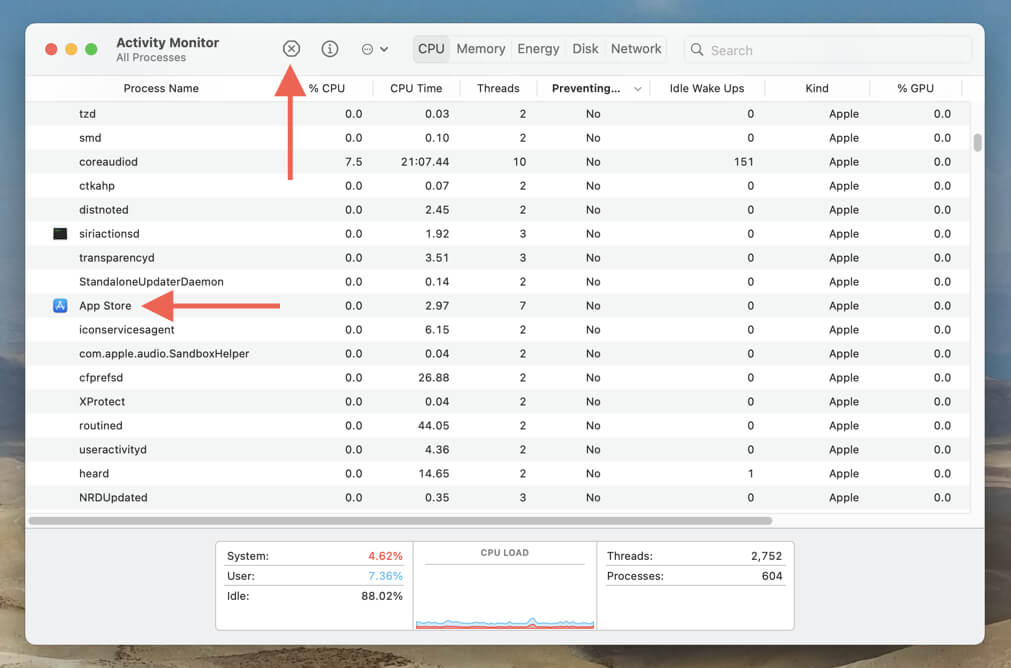This screenshot has width=1011, height=668.
Task: Sort by Kind column header
Action: click(817, 88)
